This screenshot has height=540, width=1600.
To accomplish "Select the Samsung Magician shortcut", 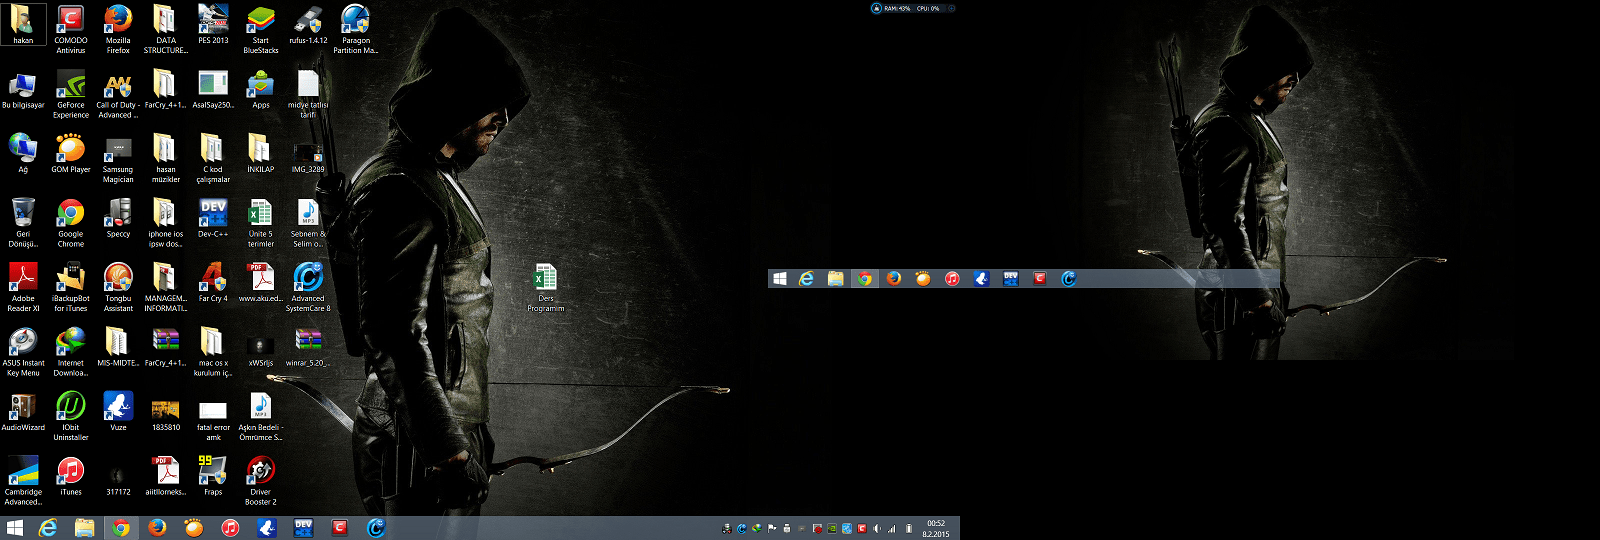I will [x=118, y=158].
